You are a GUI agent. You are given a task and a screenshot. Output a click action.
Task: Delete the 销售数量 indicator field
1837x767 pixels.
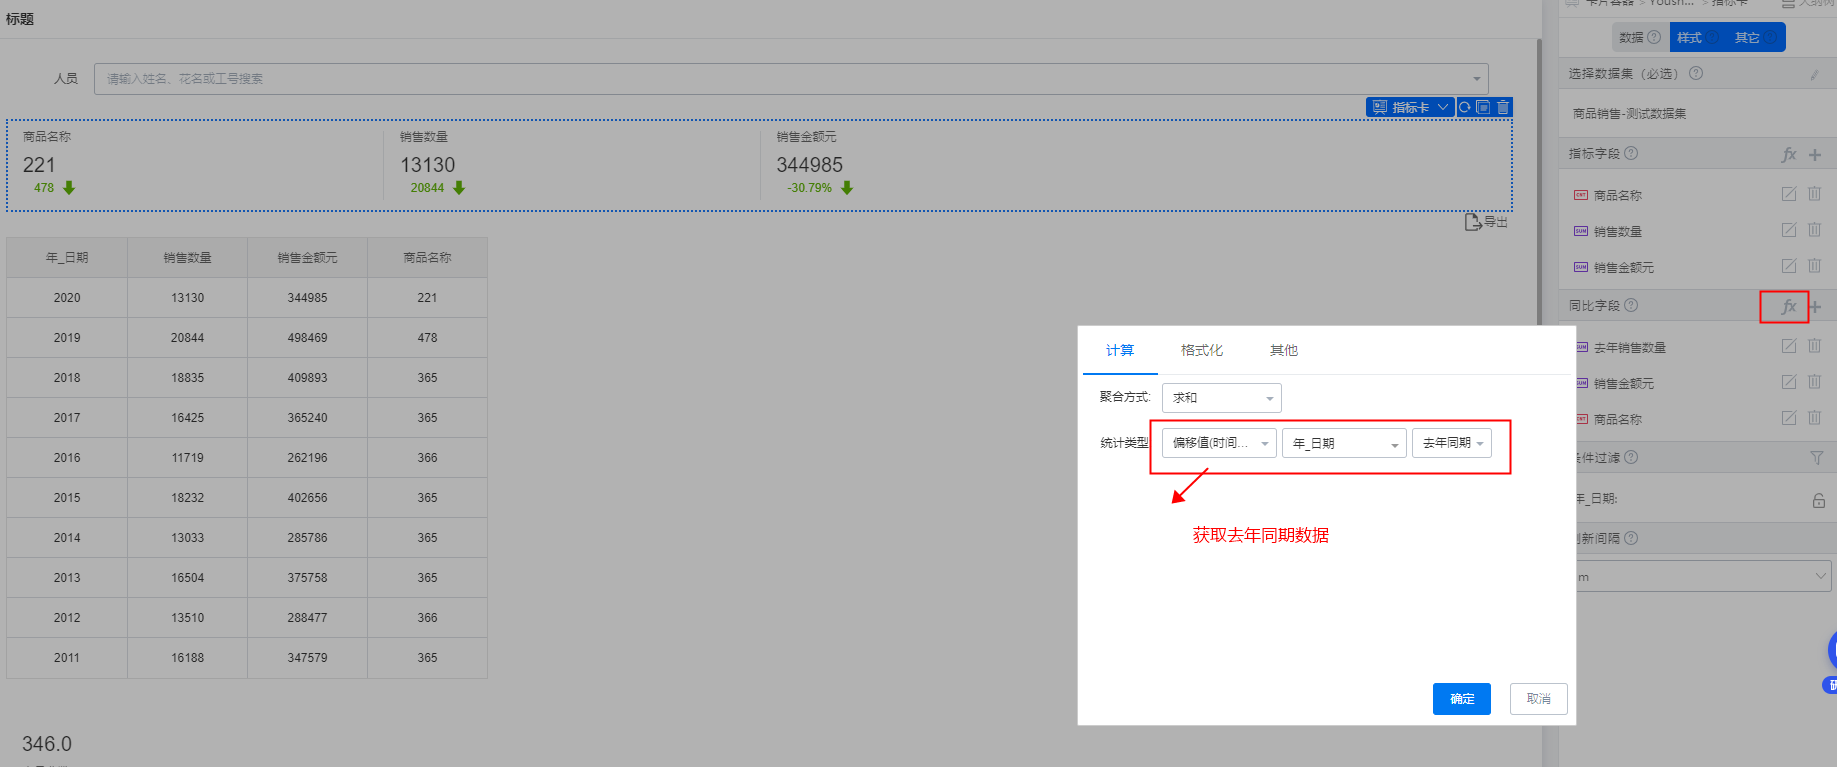pos(1814,230)
